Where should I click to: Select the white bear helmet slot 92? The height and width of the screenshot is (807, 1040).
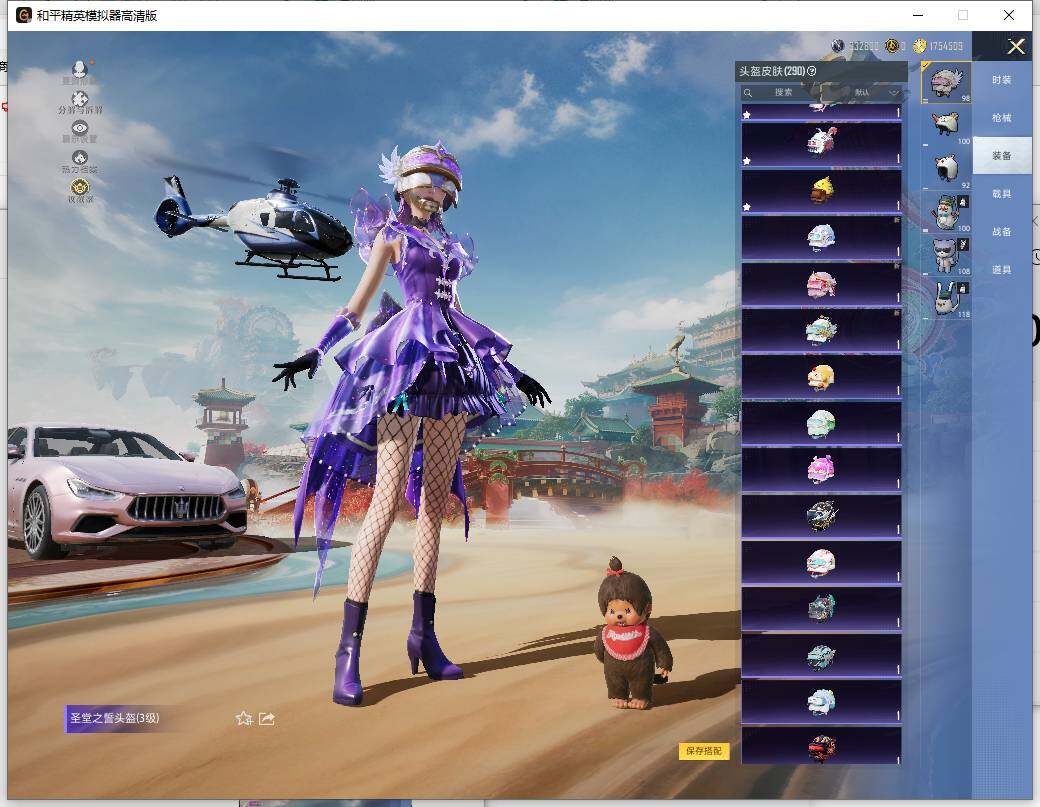point(946,170)
